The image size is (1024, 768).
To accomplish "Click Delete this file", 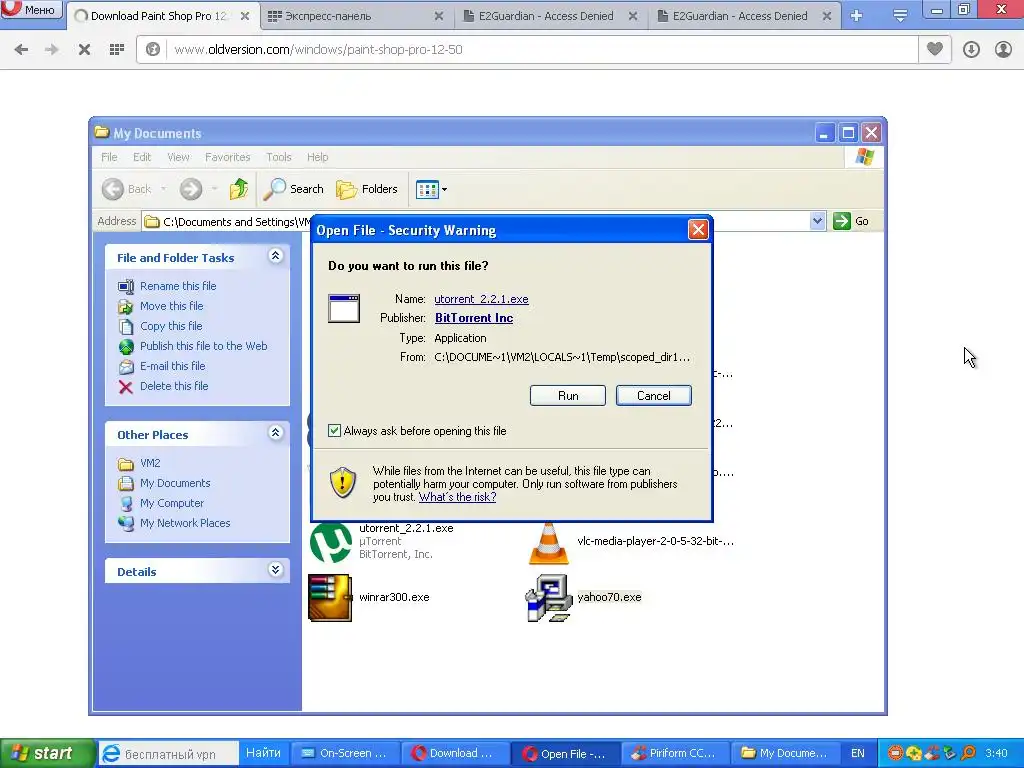I will tap(174, 386).
